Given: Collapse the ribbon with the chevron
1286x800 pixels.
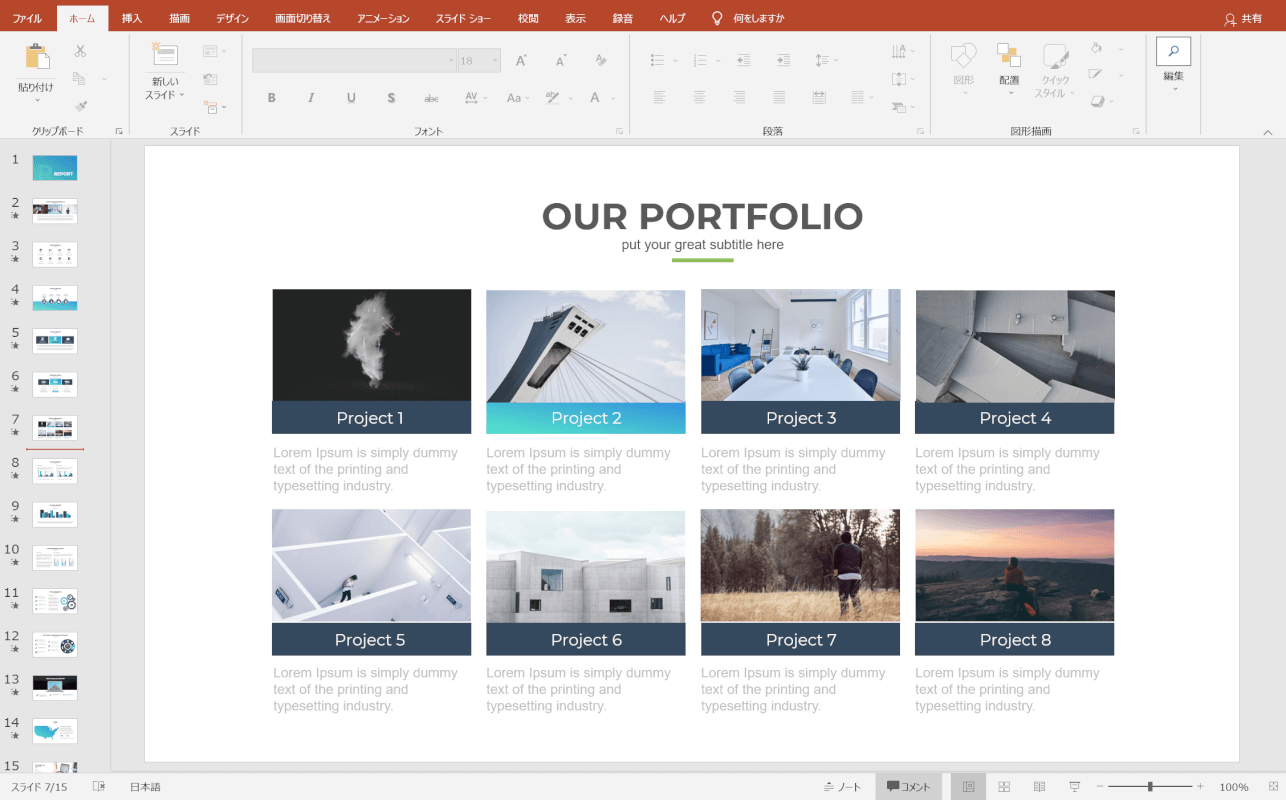Looking at the screenshot, I should [x=1267, y=132].
